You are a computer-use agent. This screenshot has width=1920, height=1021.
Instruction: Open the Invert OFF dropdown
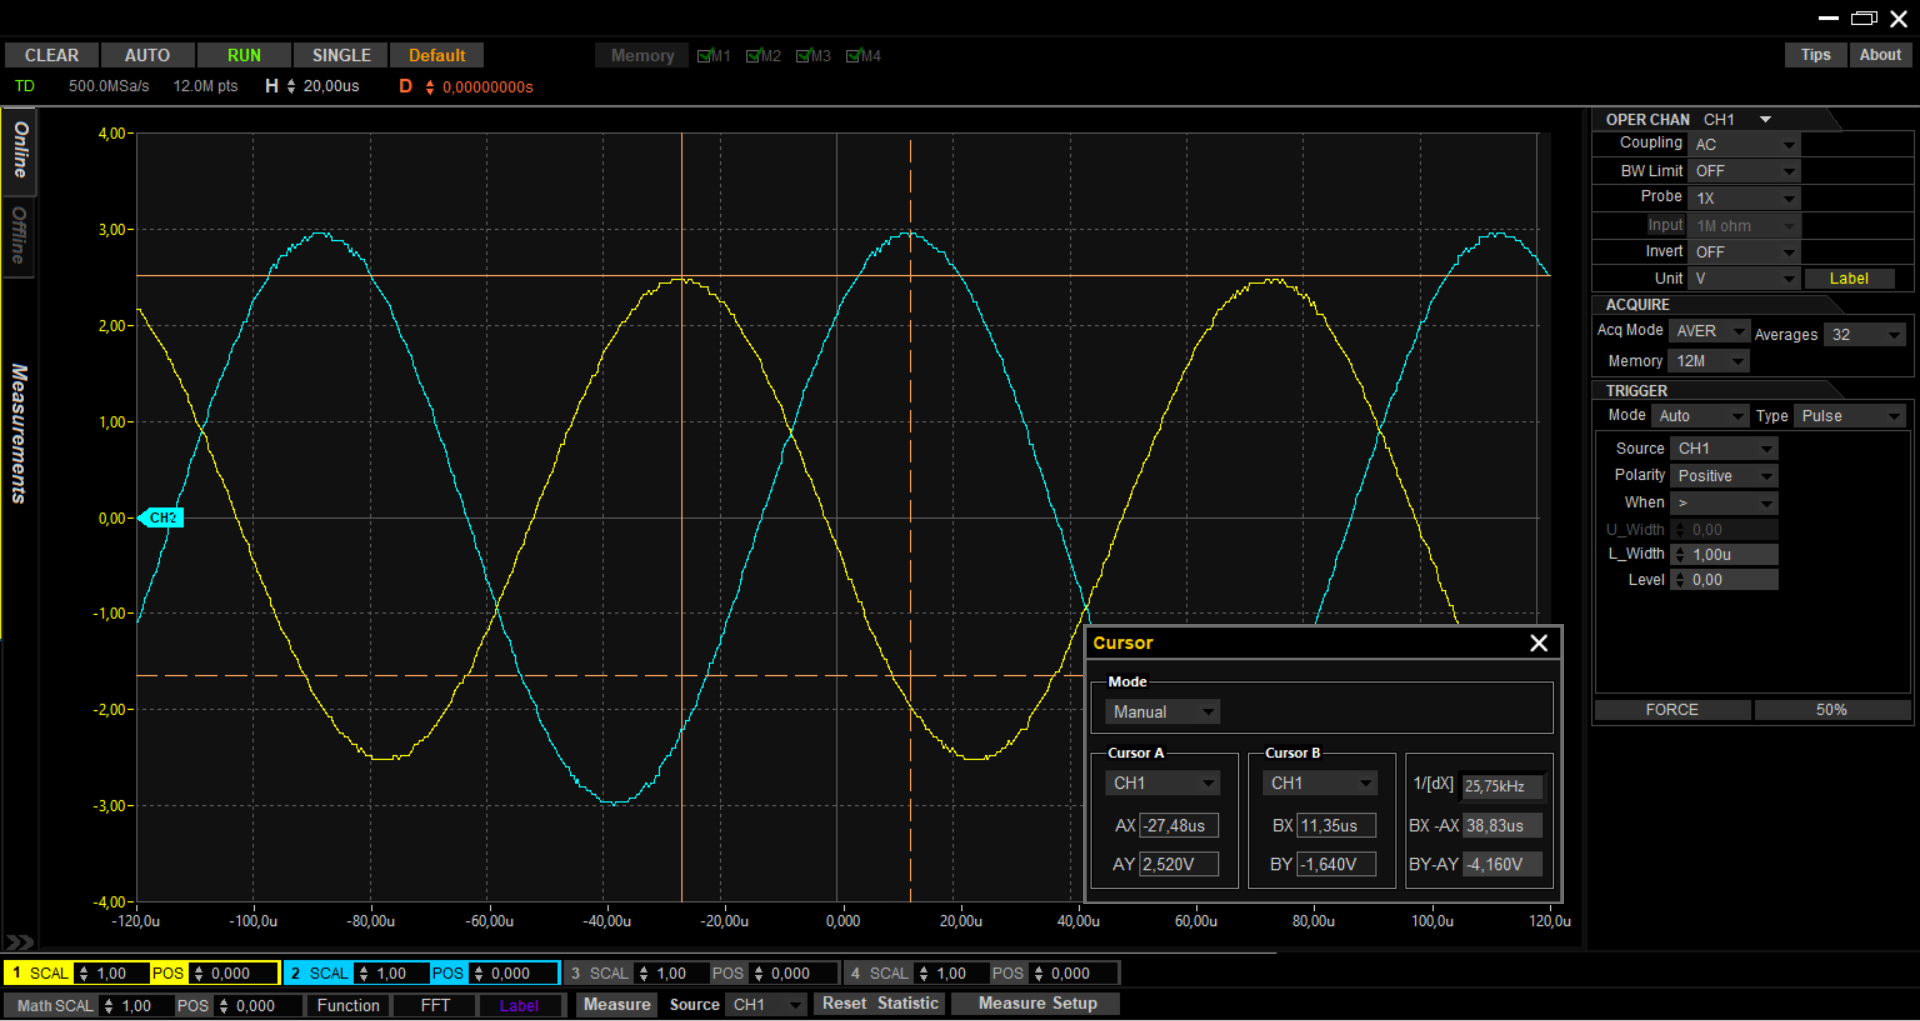tap(1744, 252)
